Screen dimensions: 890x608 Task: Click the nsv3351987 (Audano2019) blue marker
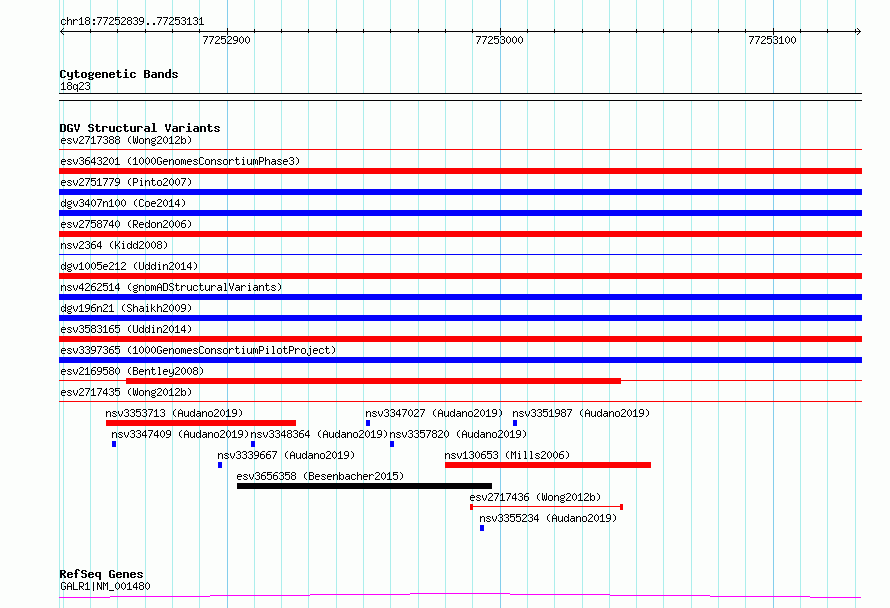tap(515, 423)
